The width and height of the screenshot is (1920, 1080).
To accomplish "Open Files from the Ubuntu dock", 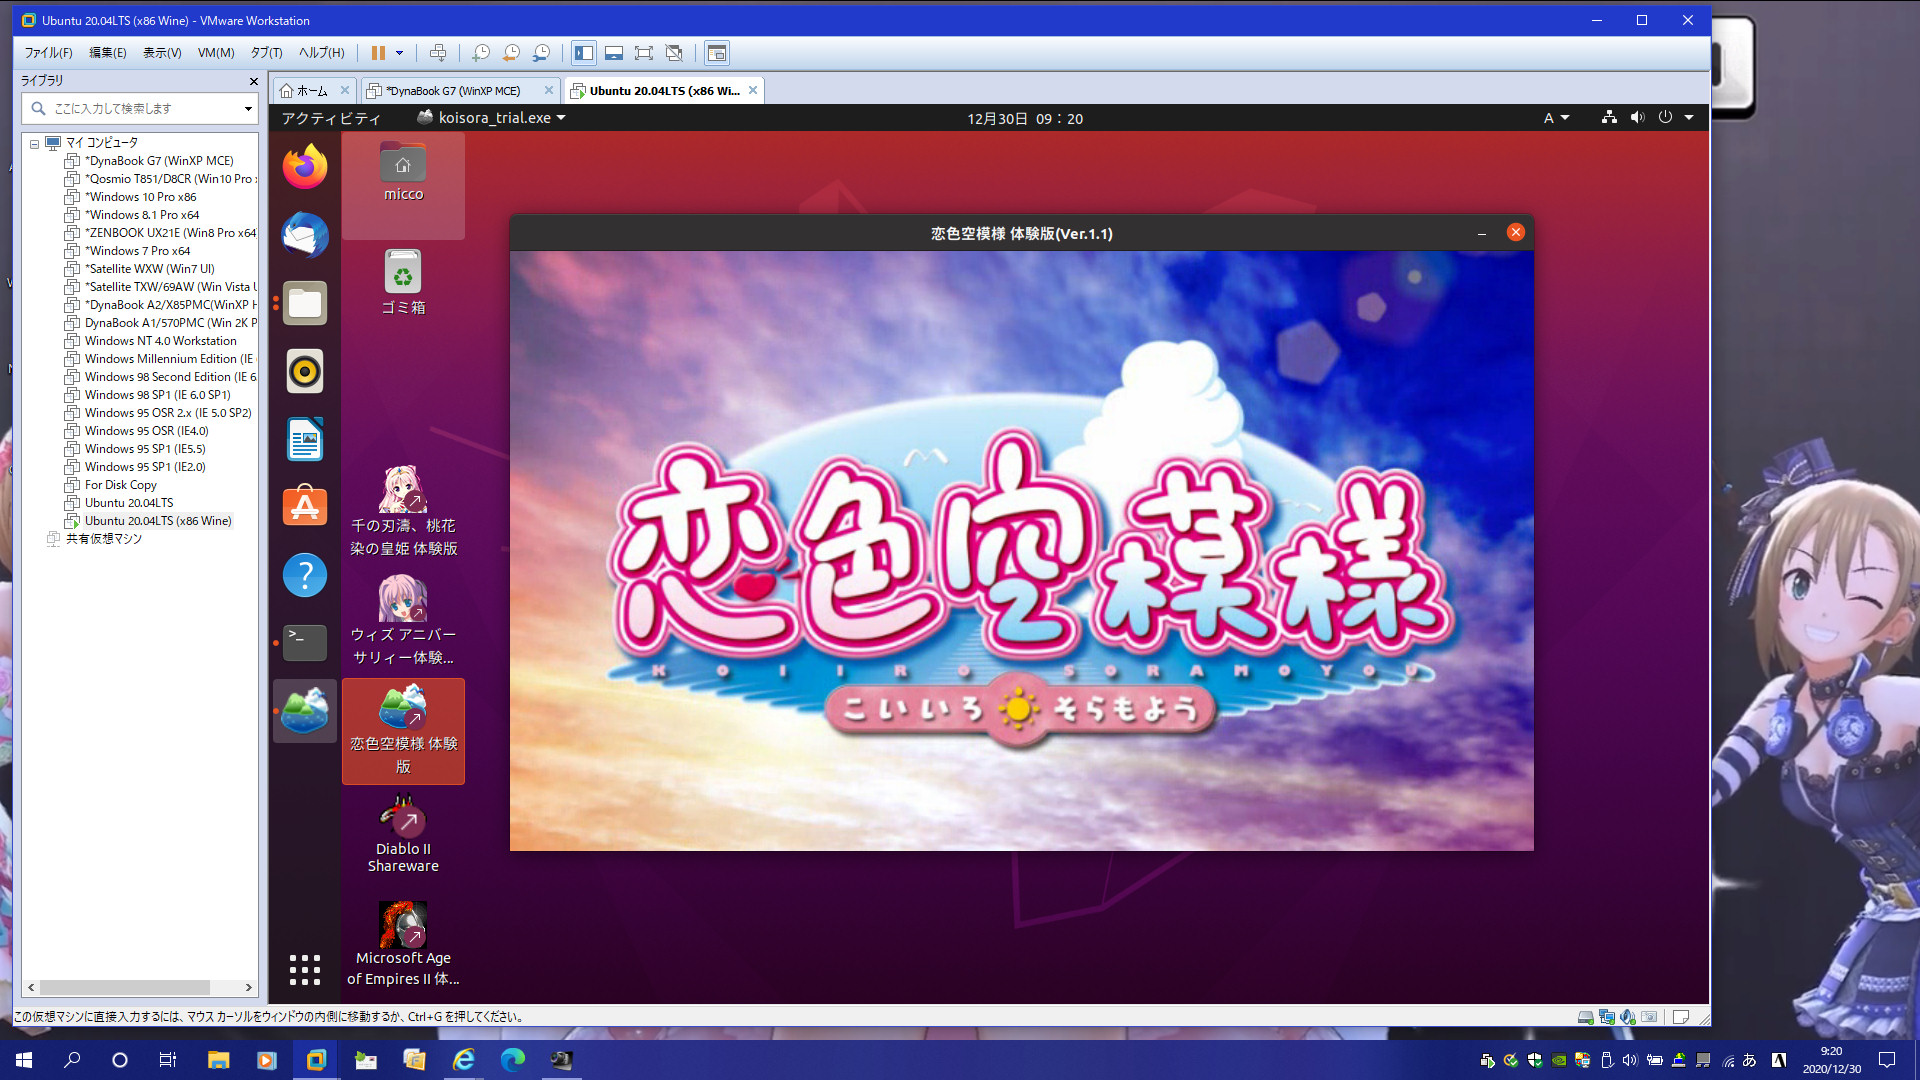I will [305, 303].
